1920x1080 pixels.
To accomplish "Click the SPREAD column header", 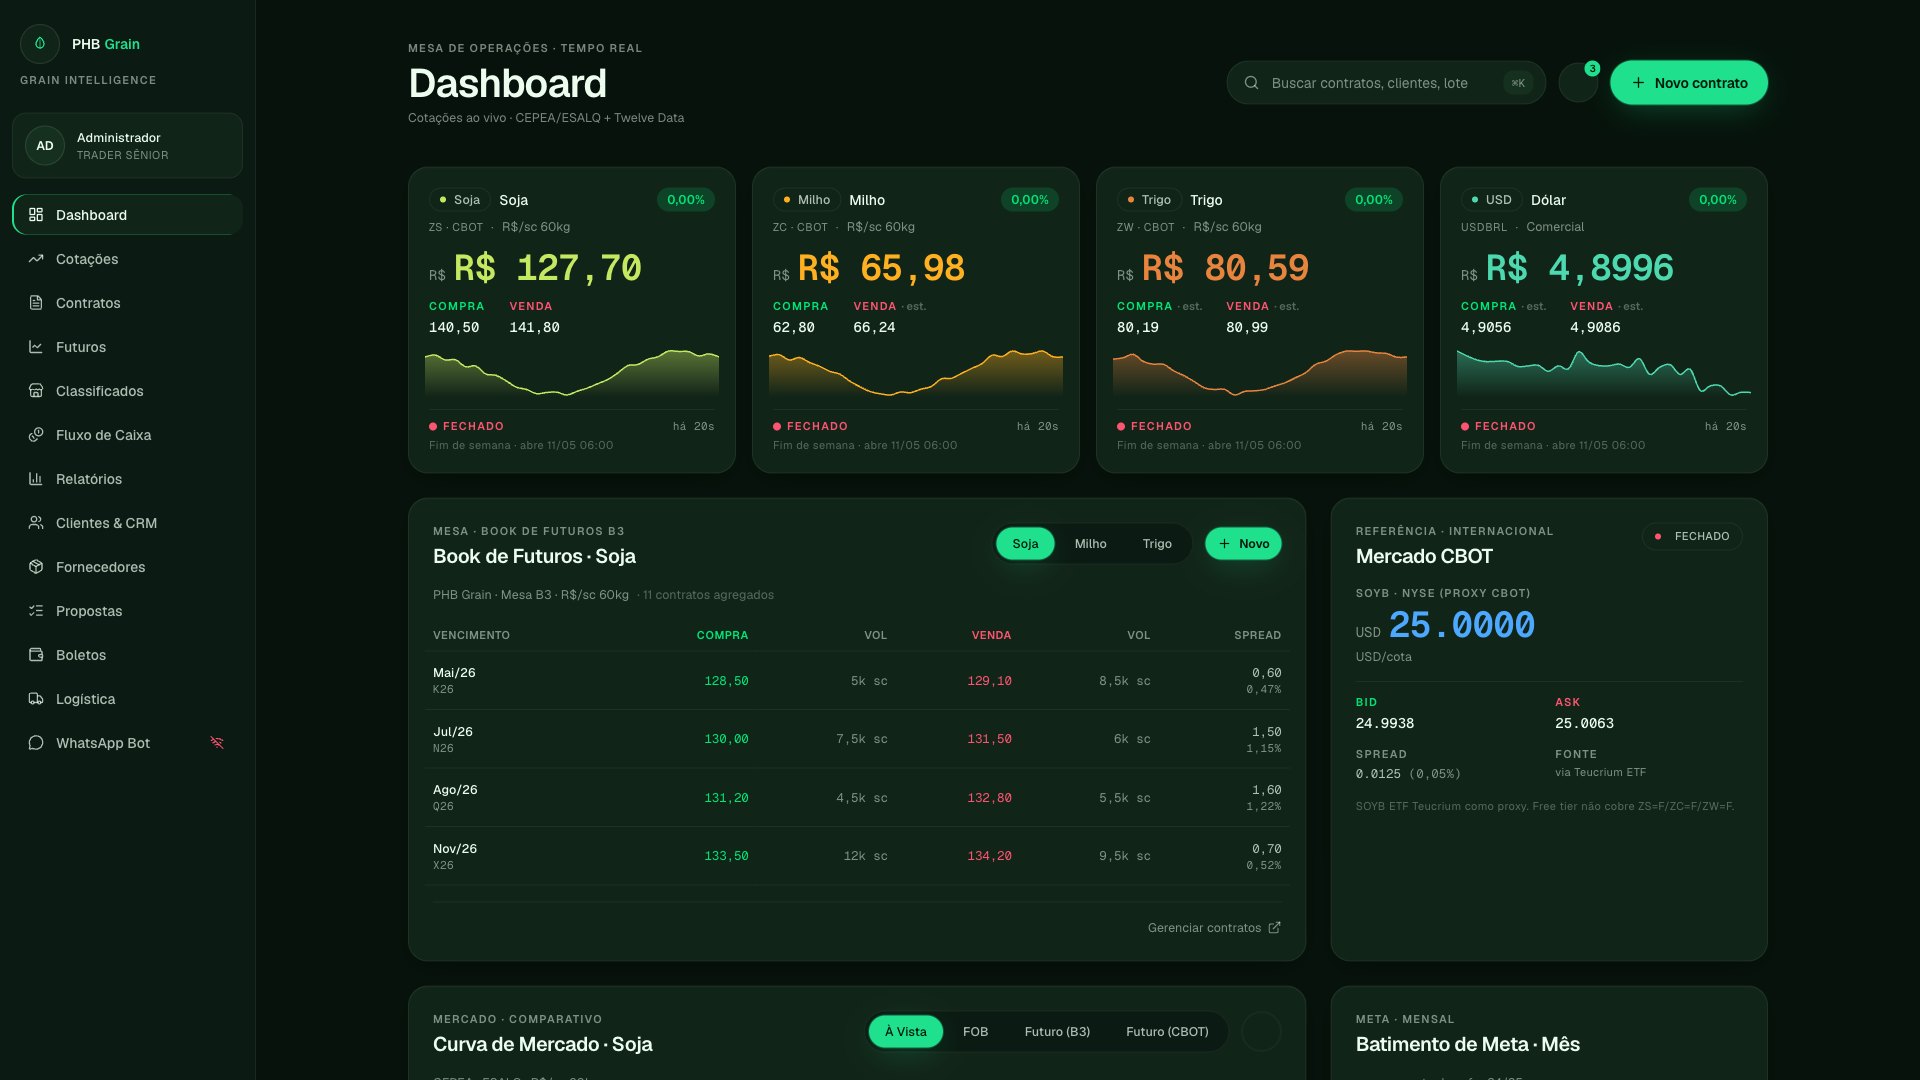I will pos(1257,636).
